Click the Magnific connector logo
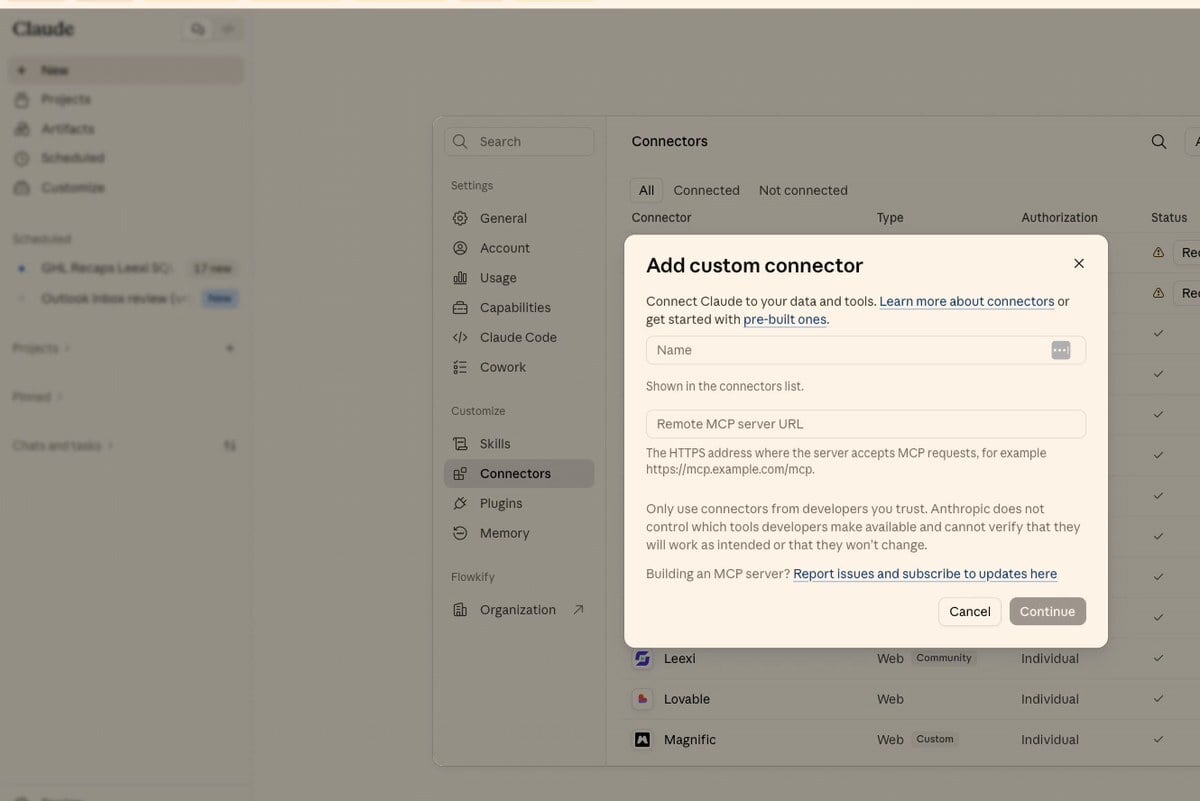Viewport: 1200px width, 801px height. [x=643, y=740]
